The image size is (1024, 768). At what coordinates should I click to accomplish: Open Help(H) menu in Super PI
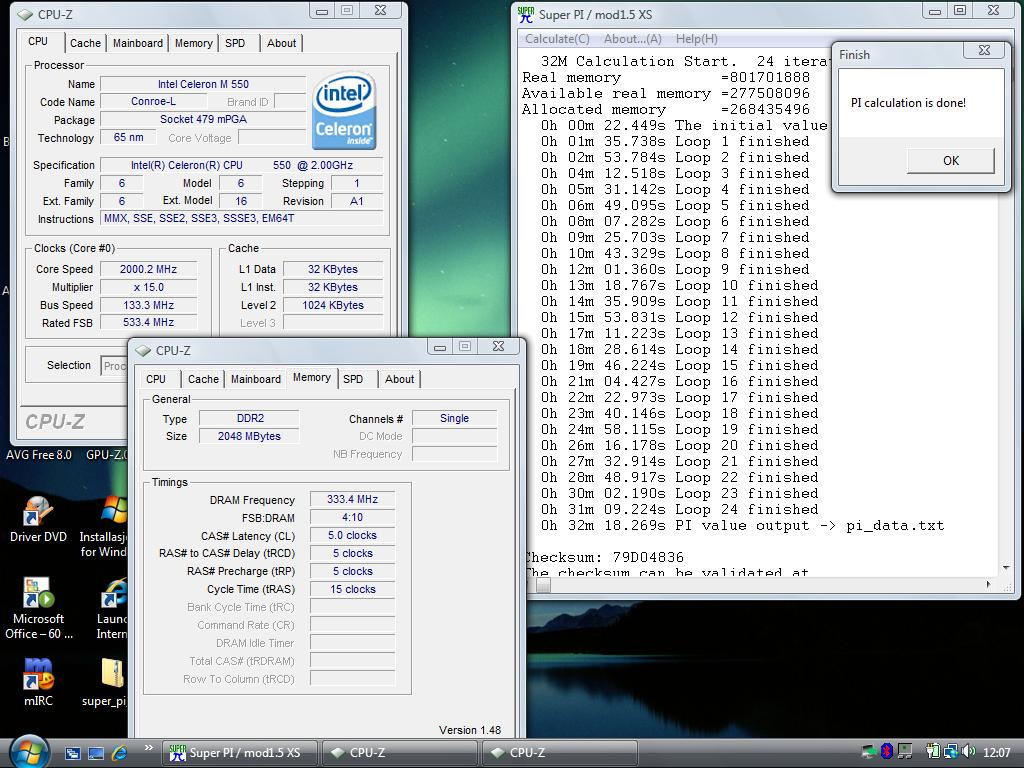tap(696, 39)
